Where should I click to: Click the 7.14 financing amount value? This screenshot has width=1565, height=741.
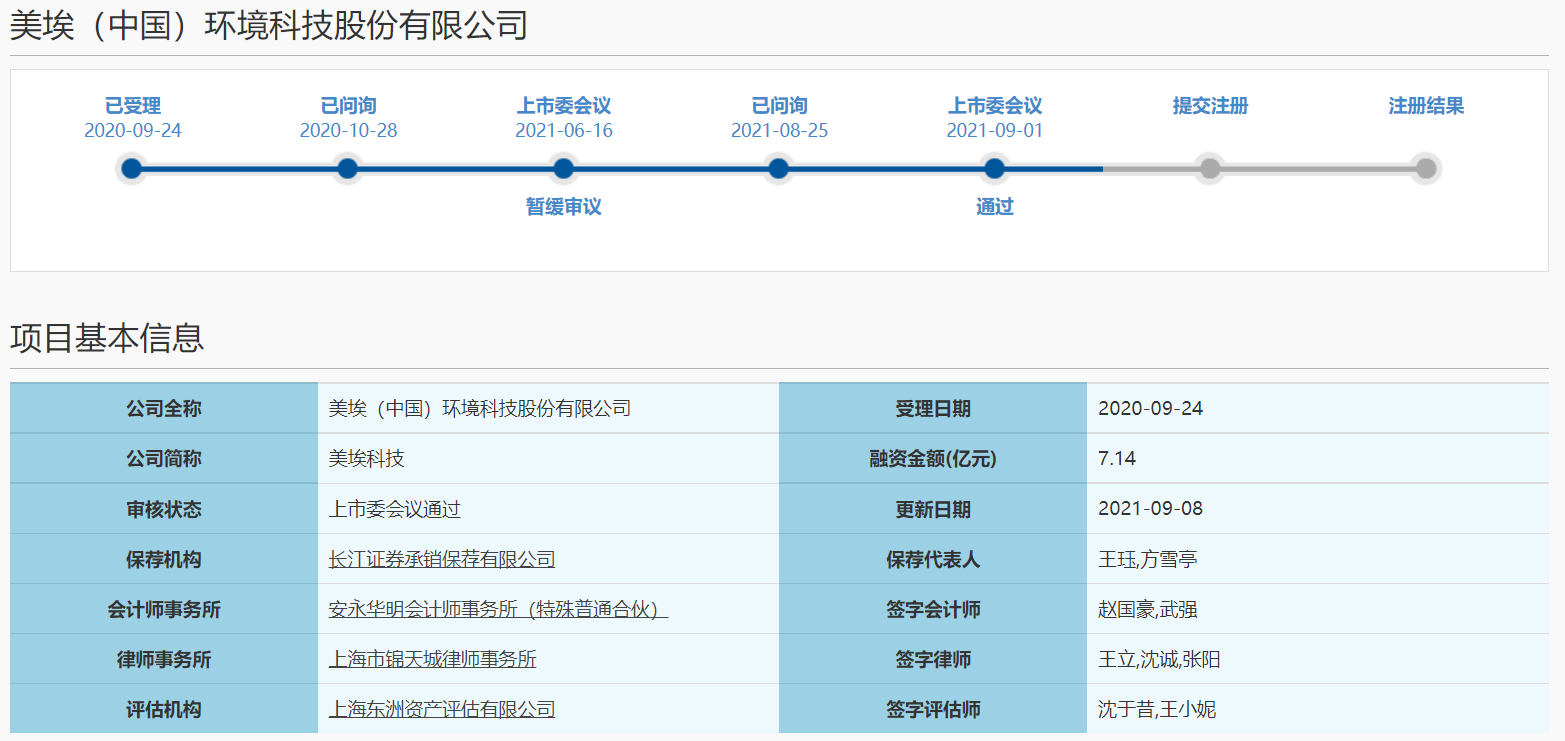(x=1117, y=459)
